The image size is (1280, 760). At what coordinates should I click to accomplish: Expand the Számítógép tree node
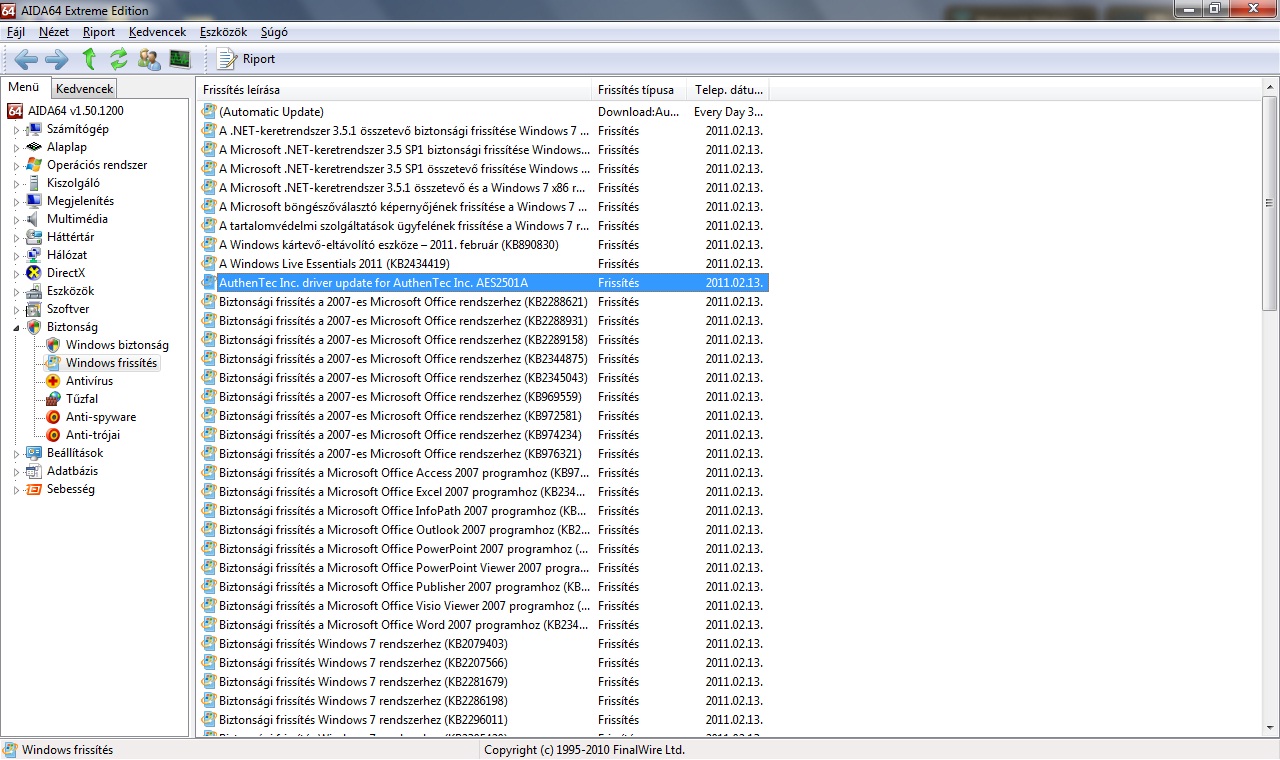[x=16, y=130]
